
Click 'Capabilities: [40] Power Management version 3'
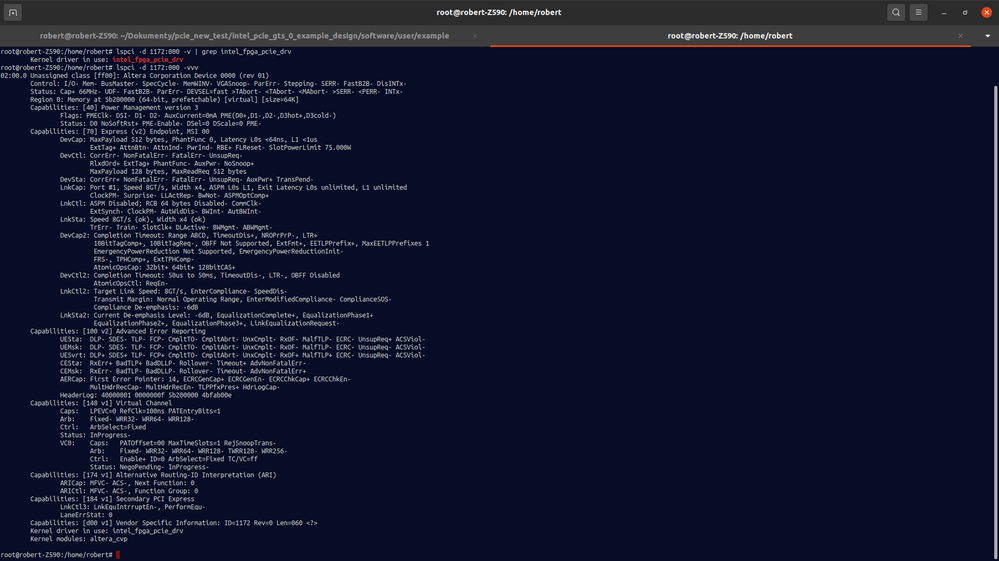pos(114,108)
